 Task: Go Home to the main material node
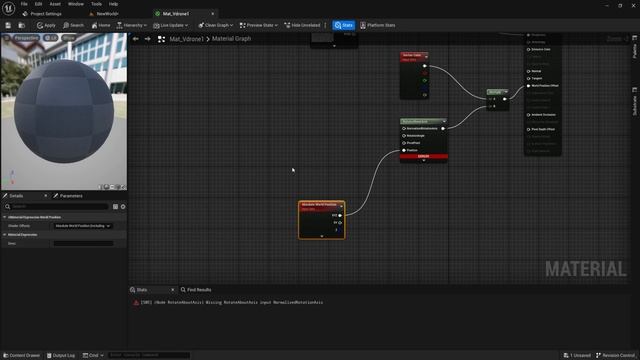(x=101, y=25)
